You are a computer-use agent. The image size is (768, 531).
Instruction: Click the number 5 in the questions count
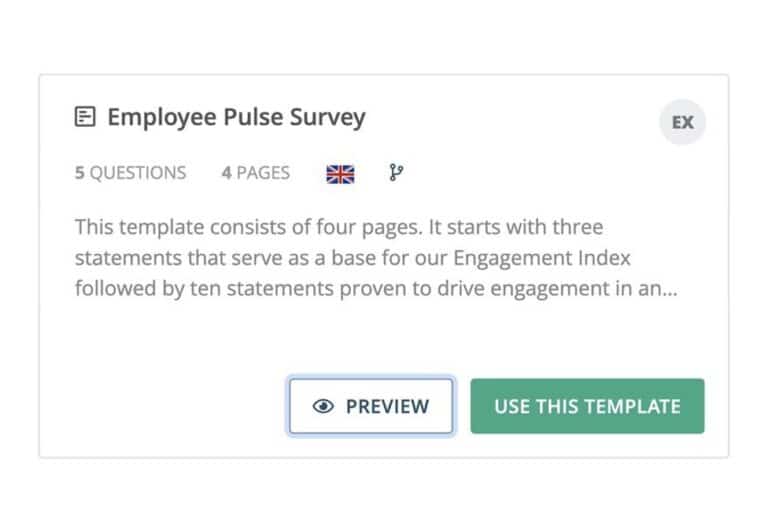tap(79, 173)
